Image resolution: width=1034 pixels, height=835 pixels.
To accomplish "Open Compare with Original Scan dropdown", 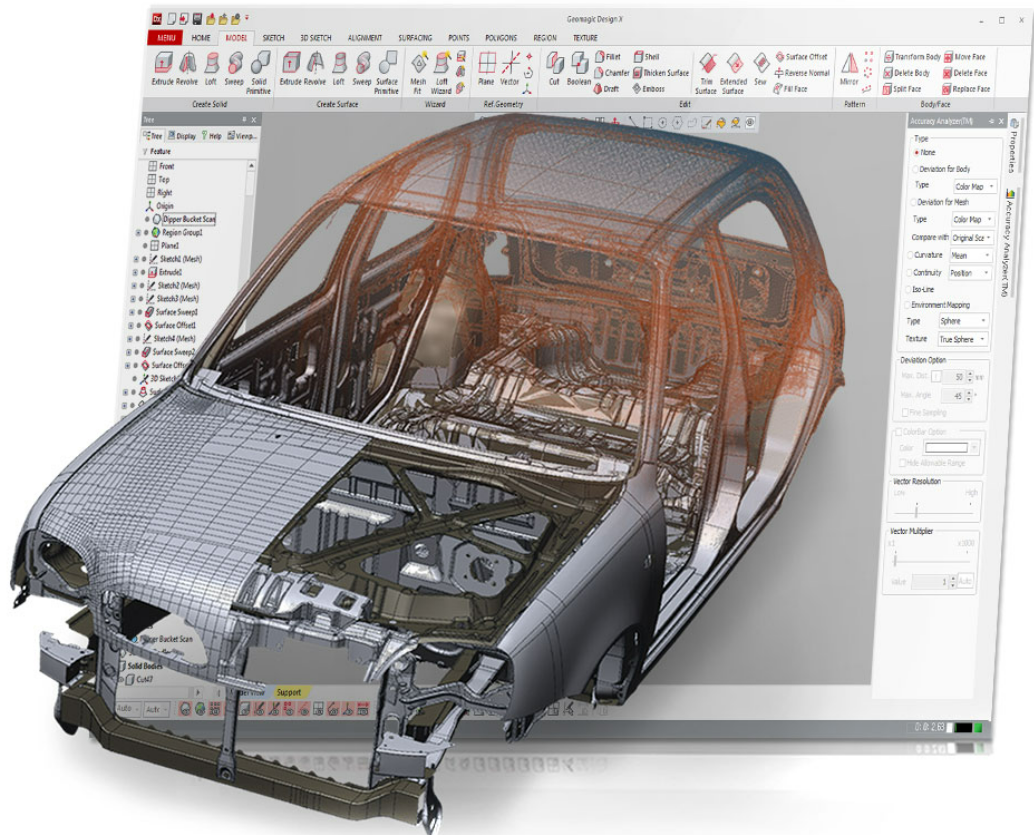I will click(x=971, y=237).
